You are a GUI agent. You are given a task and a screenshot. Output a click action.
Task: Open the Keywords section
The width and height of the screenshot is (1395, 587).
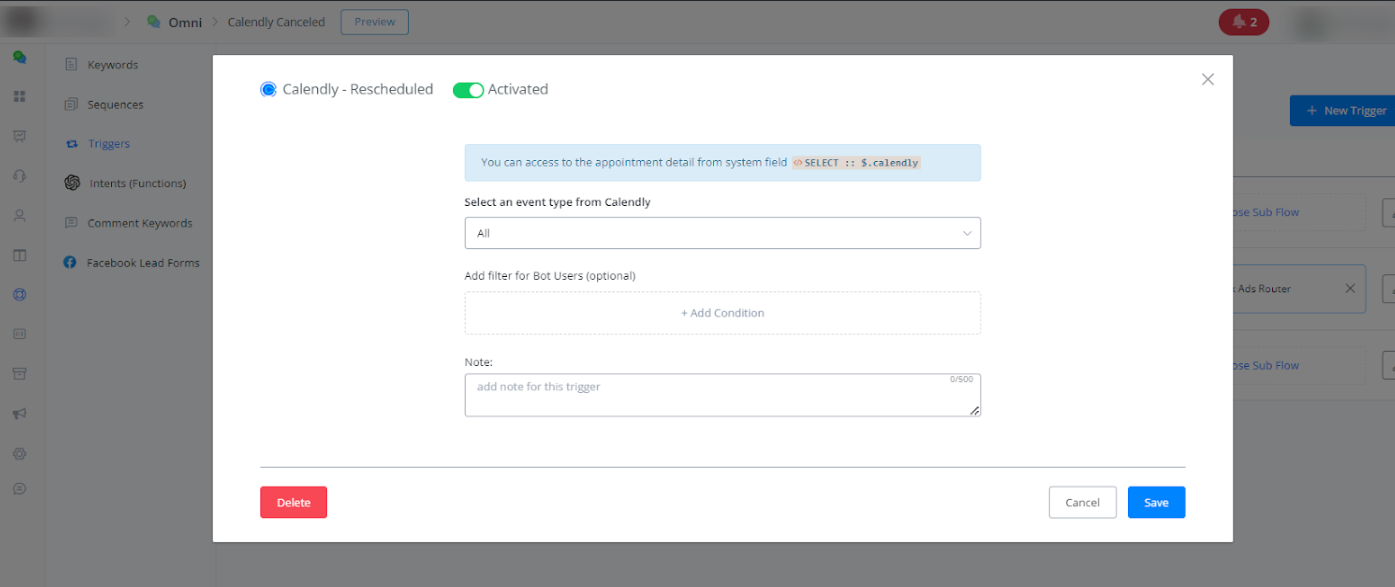[112, 65]
